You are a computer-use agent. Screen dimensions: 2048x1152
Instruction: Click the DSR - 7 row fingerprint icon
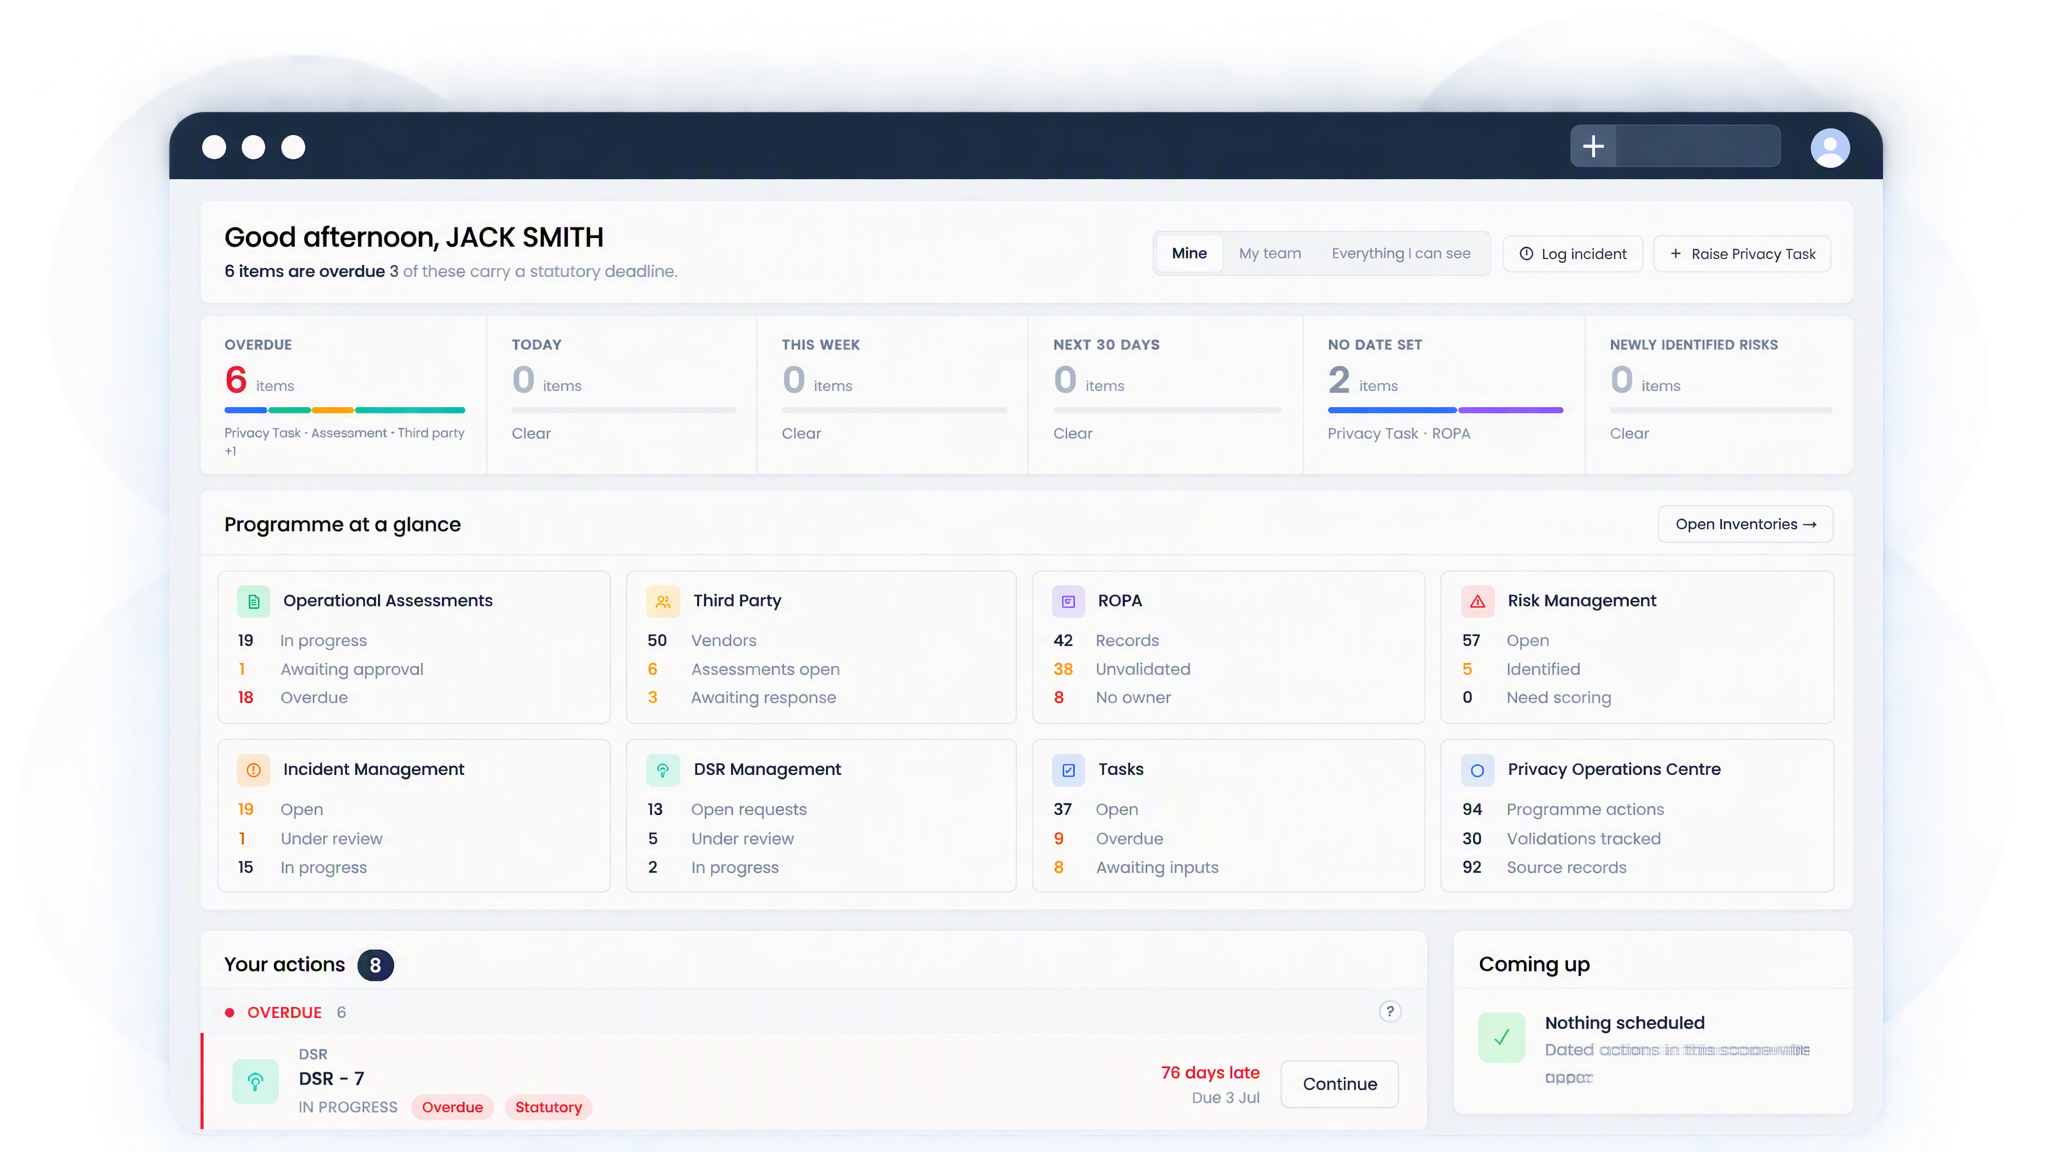(x=256, y=1081)
